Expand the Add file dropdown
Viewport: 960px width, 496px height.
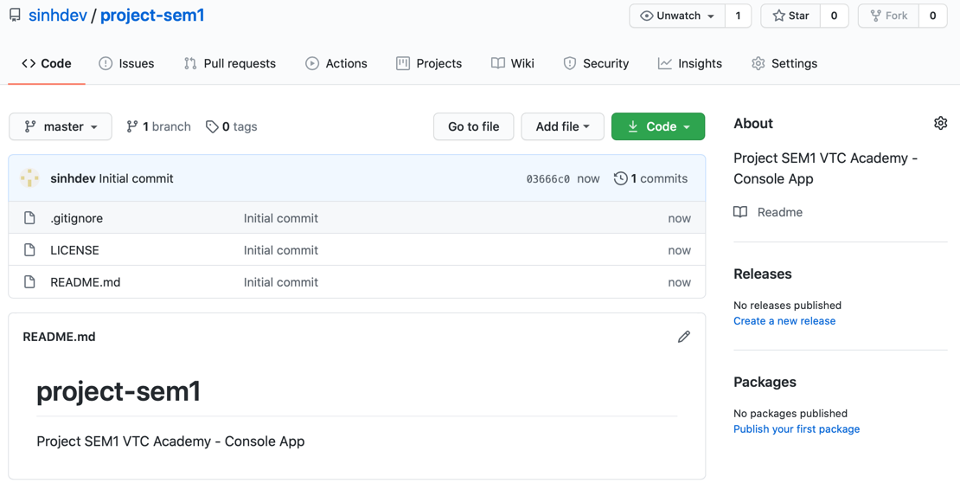coord(563,127)
